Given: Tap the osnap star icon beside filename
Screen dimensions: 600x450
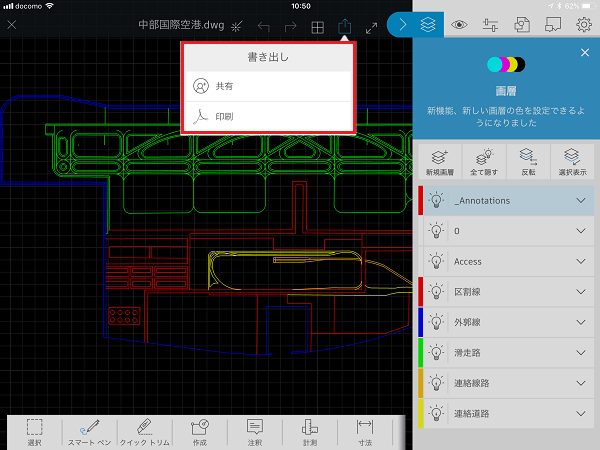Looking at the screenshot, I should [236, 26].
